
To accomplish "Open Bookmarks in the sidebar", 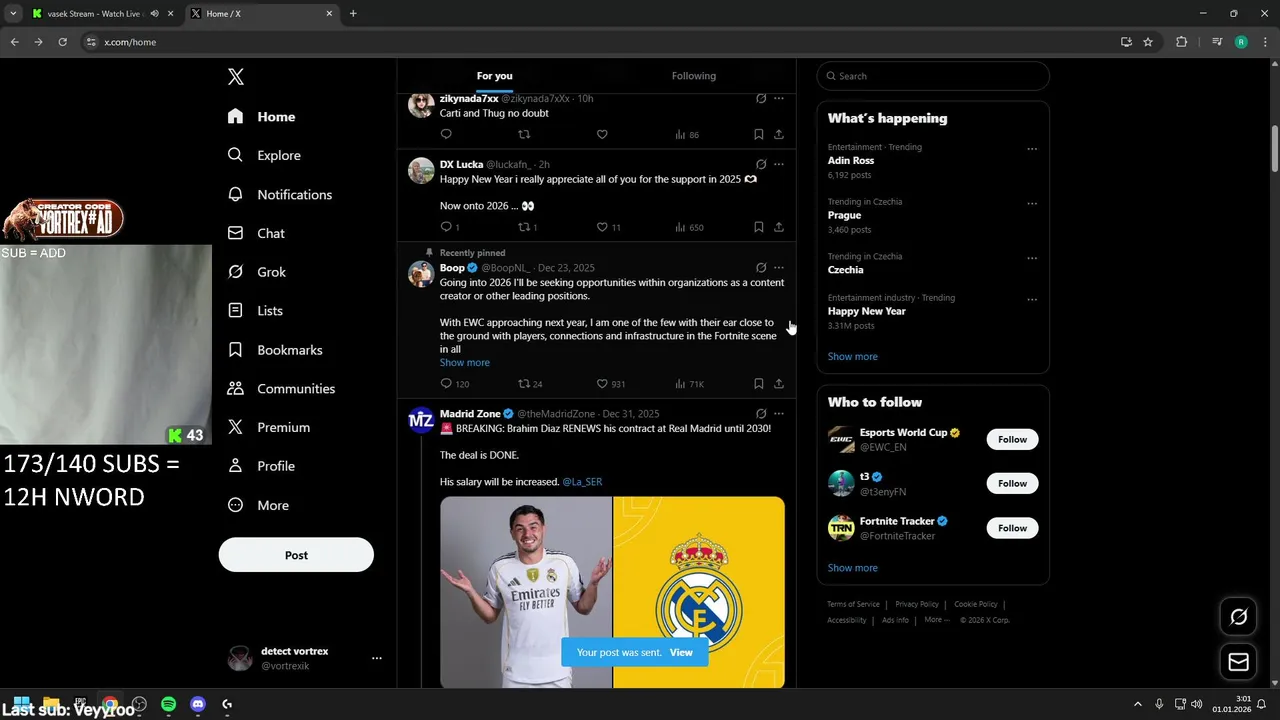I will click(275, 350).
